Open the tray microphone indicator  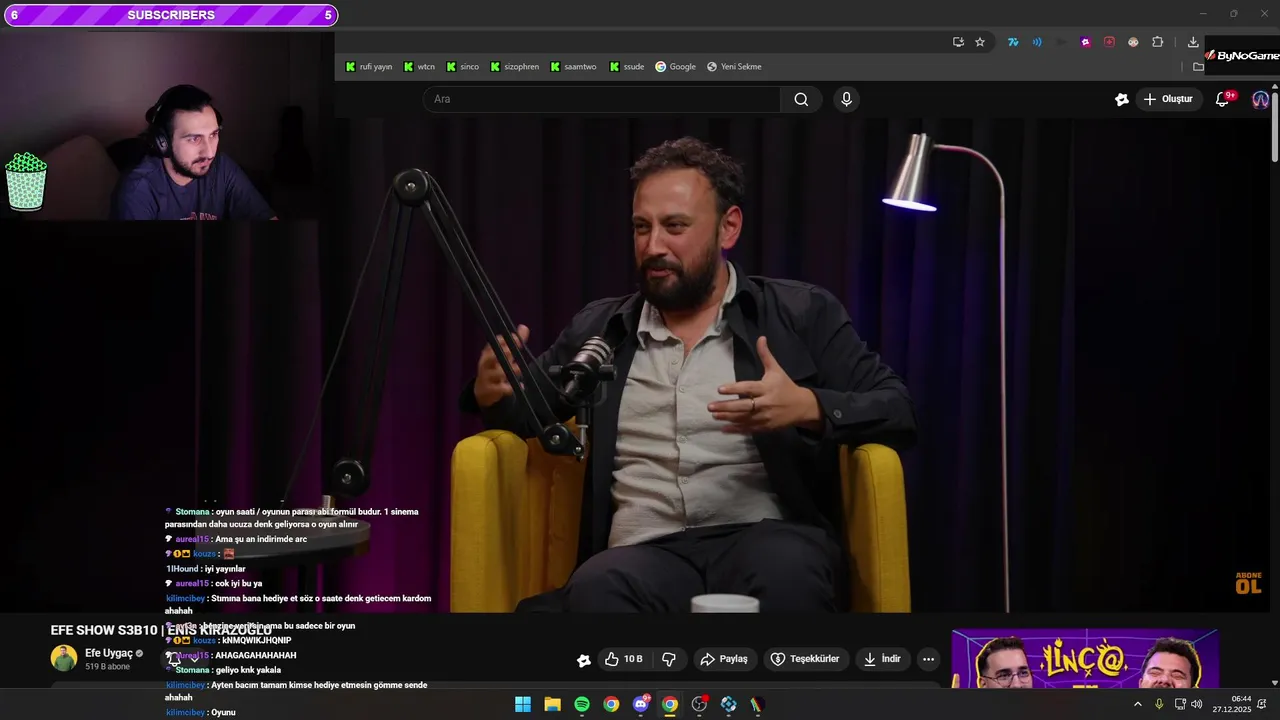click(x=1159, y=704)
